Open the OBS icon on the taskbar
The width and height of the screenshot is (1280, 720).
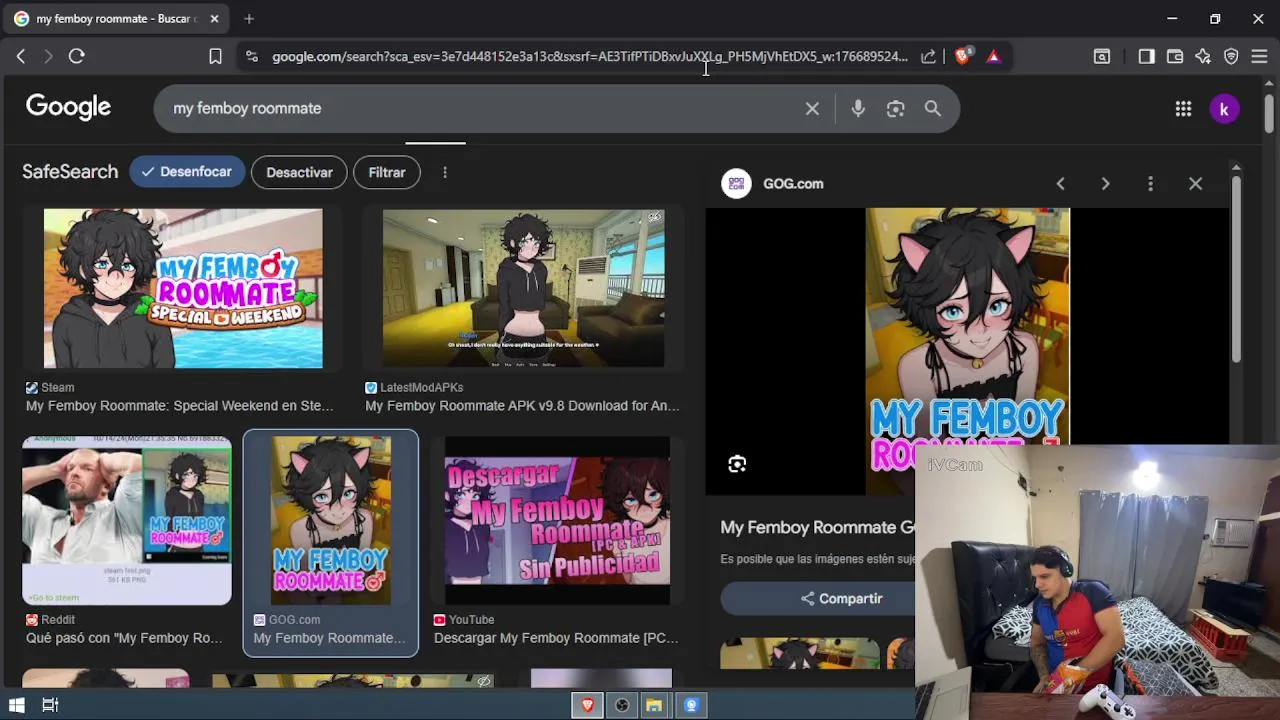(622, 705)
